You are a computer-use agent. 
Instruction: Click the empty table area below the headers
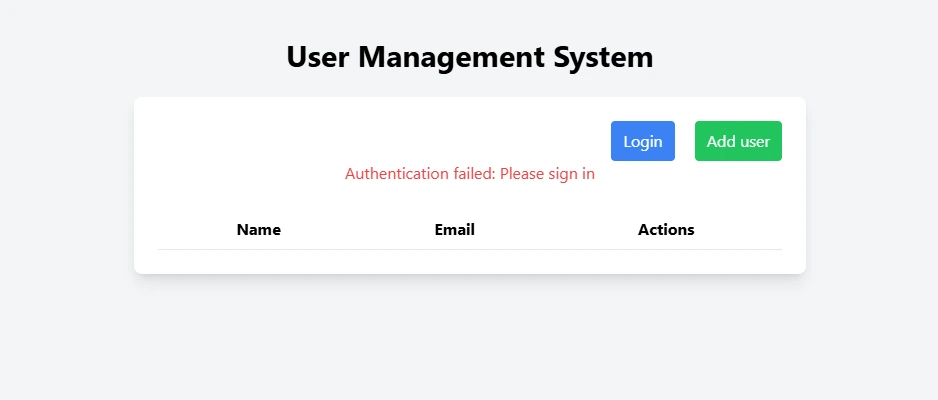[x=470, y=261]
